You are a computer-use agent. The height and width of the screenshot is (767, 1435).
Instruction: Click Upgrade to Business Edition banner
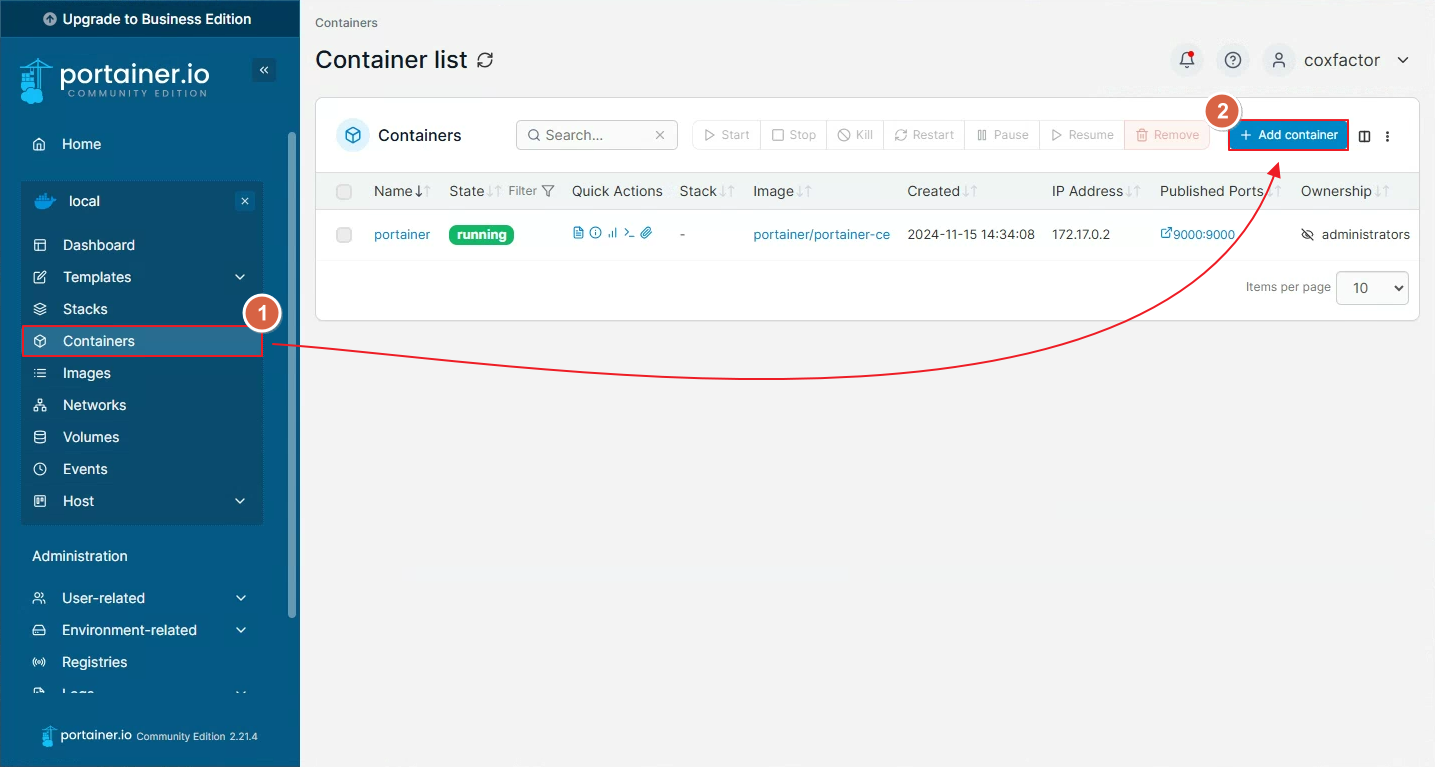click(x=148, y=19)
